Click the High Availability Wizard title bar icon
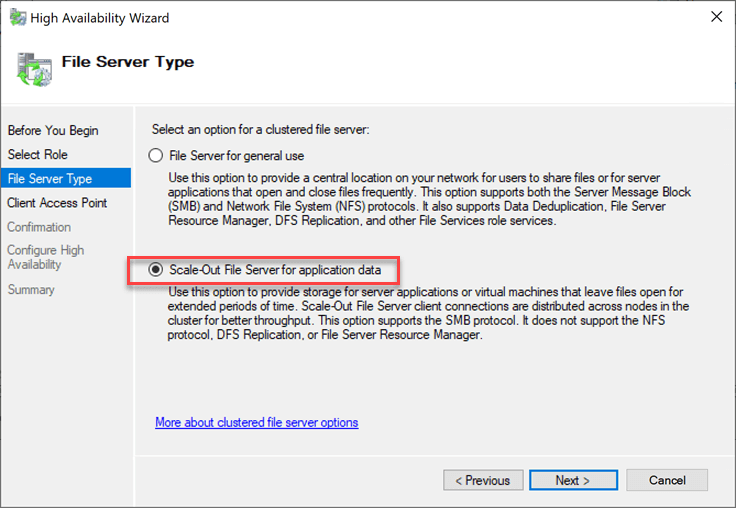 tap(17, 17)
